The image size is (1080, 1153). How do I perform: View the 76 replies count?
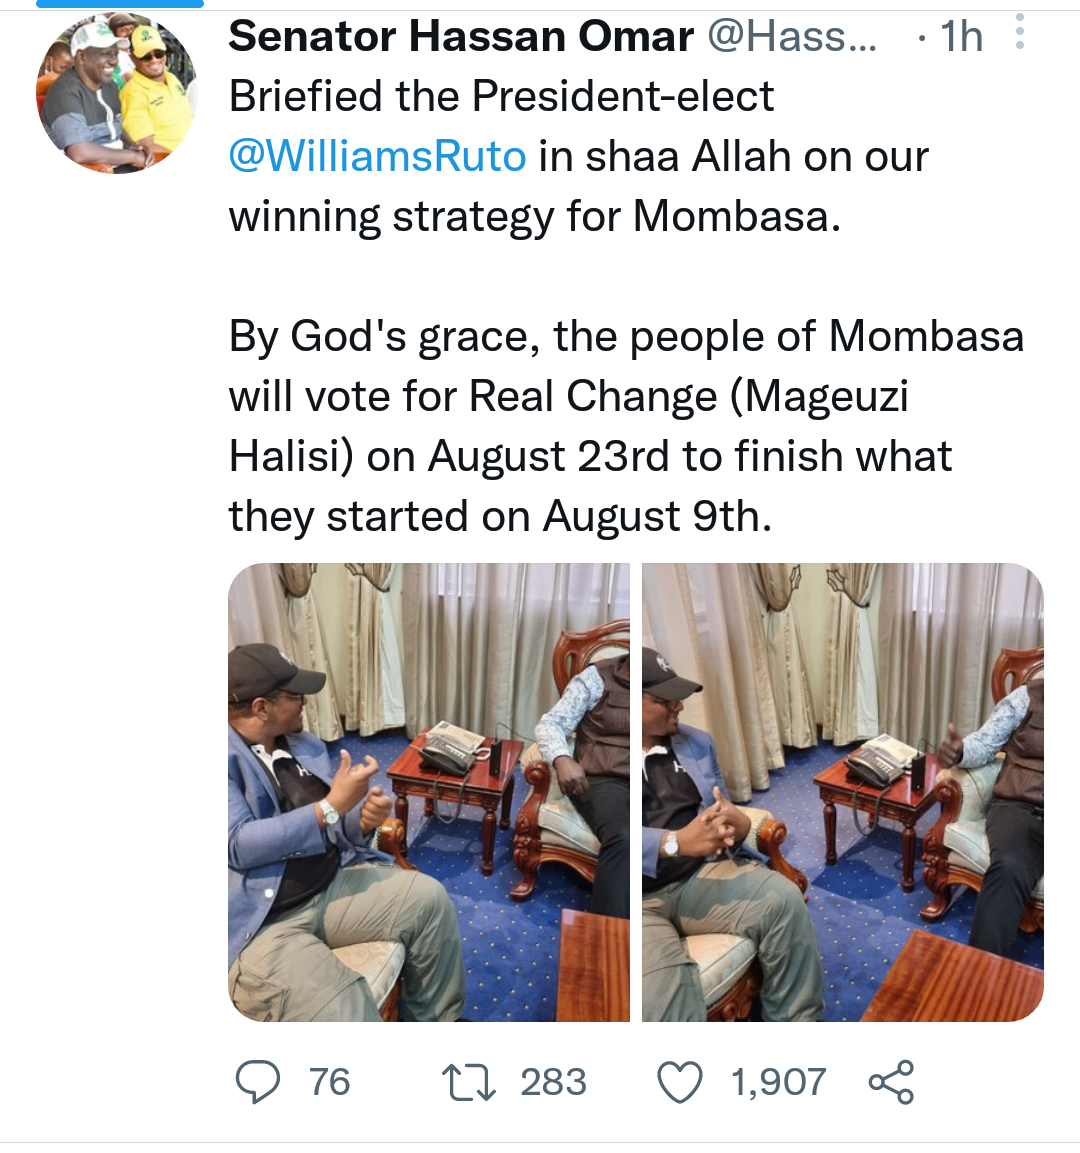329,1082
